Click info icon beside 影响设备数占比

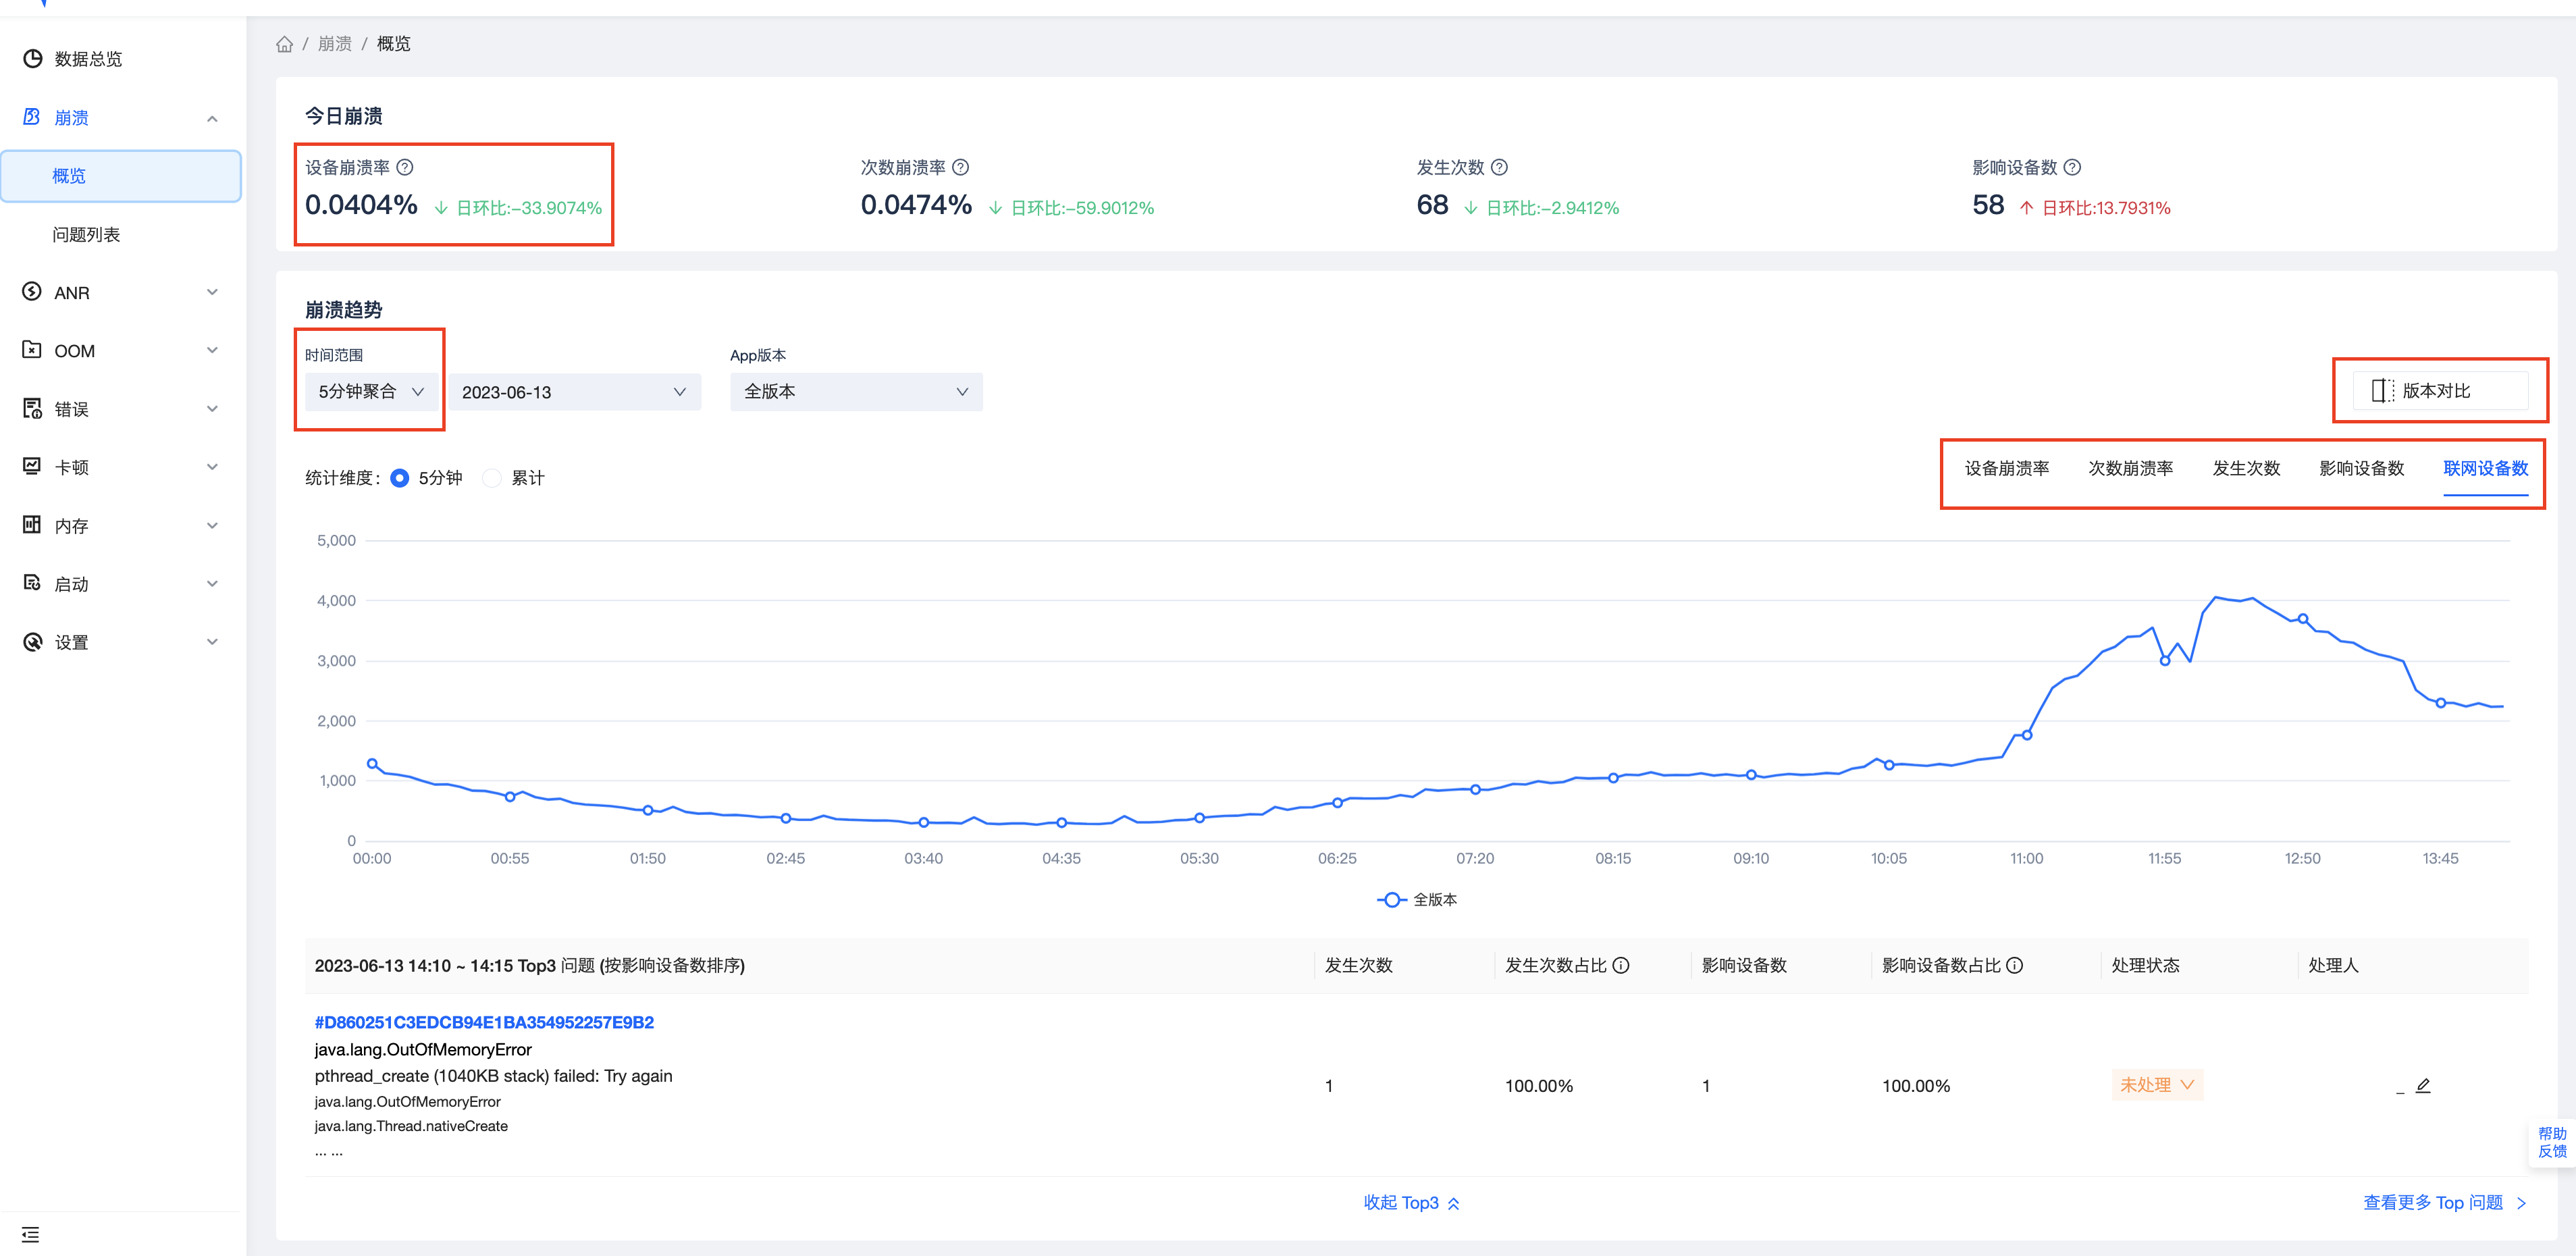click(2015, 965)
